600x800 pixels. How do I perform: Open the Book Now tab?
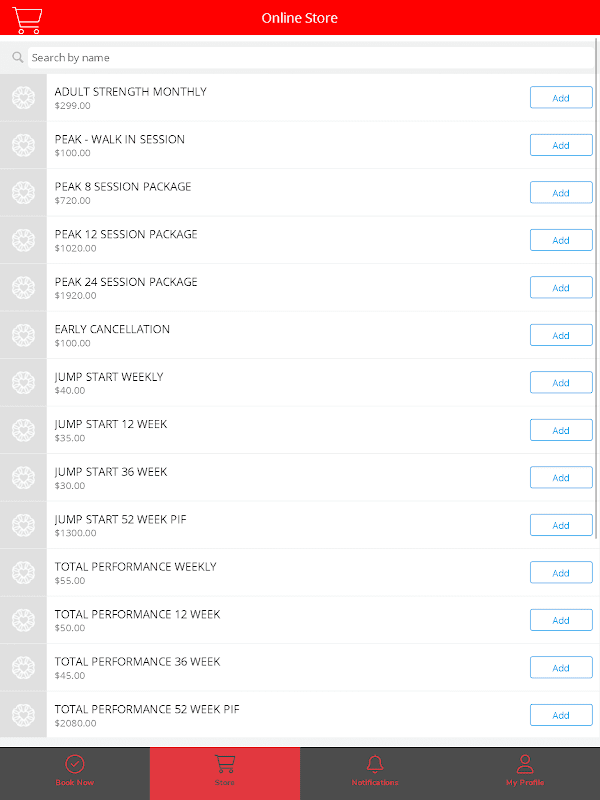(74, 772)
